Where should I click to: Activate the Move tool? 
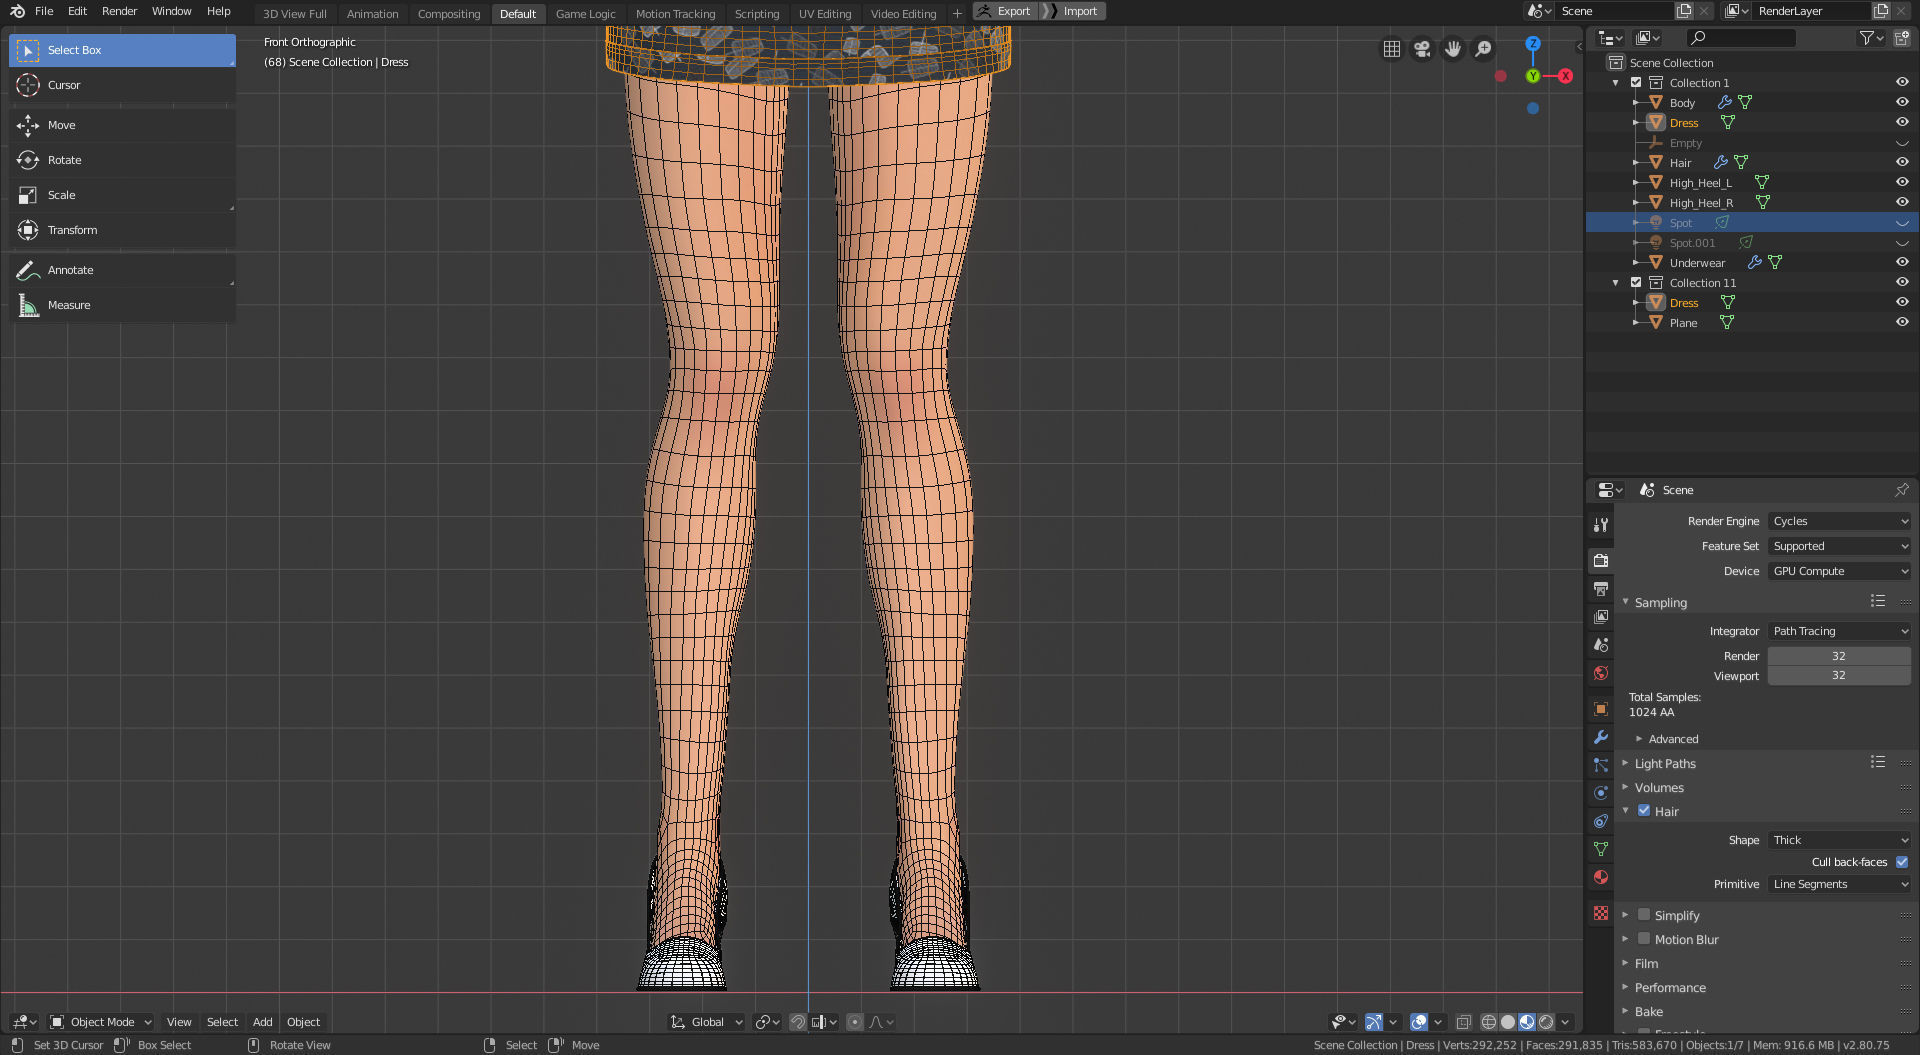[122, 125]
